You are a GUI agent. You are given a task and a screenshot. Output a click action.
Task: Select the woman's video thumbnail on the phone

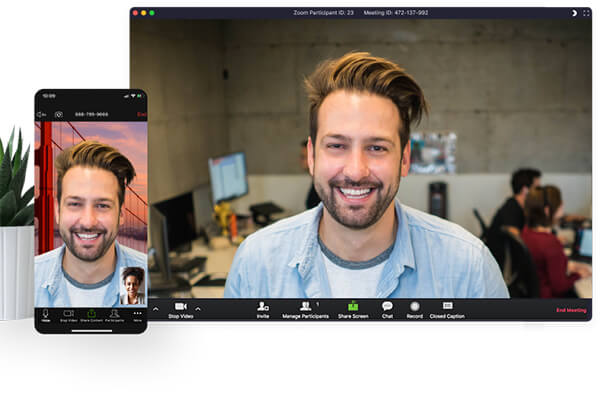(133, 286)
